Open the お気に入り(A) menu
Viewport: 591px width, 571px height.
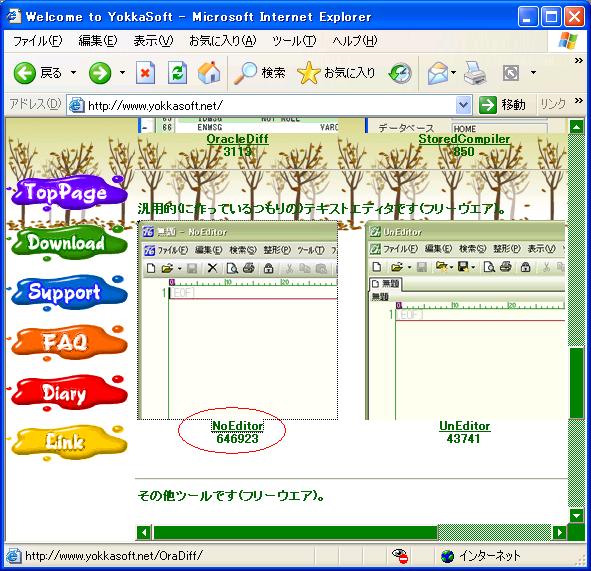click(x=222, y=40)
